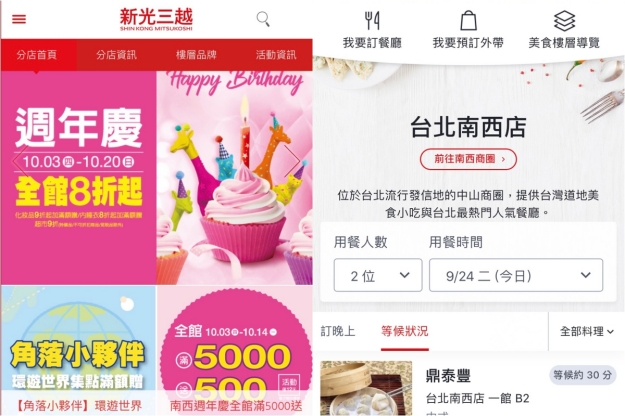Click the Shin Kong Mitsukoshi logo
The image size is (625, 416).
pos(156,19)
